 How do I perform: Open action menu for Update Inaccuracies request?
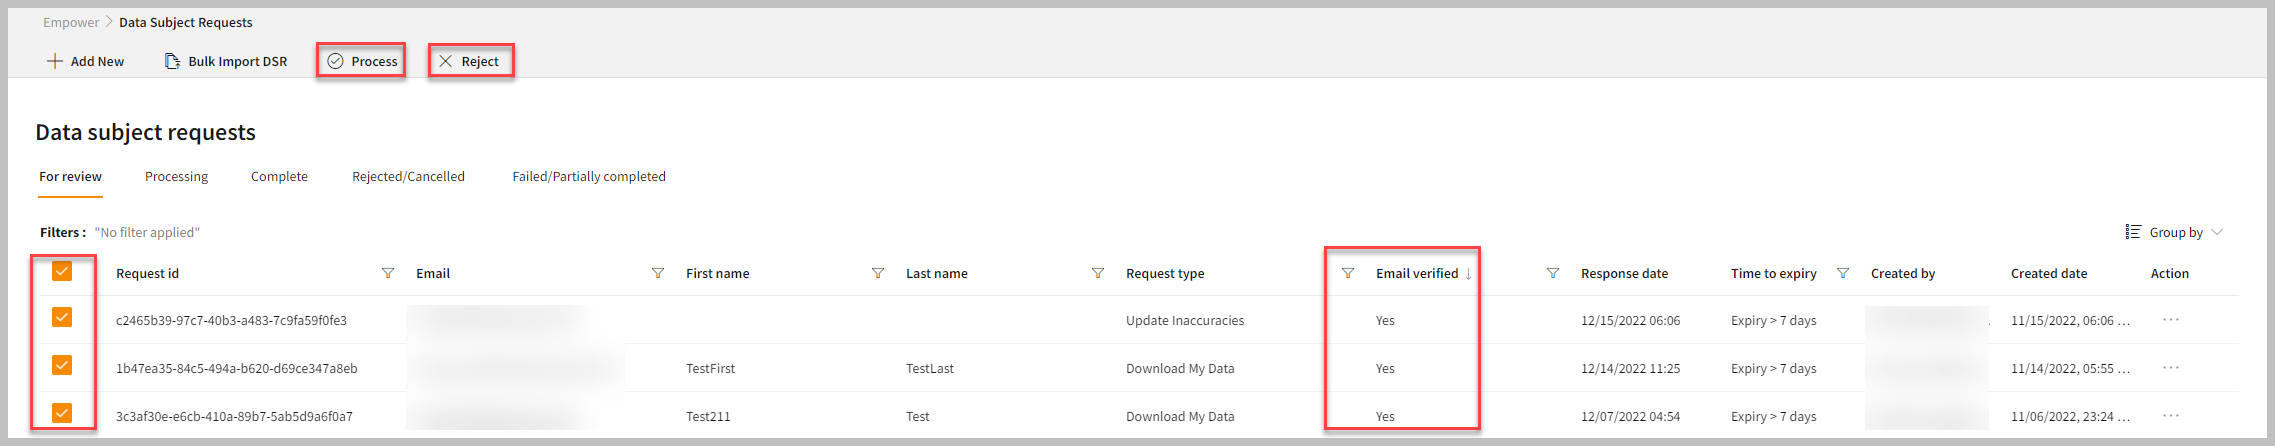point(2171,320)
